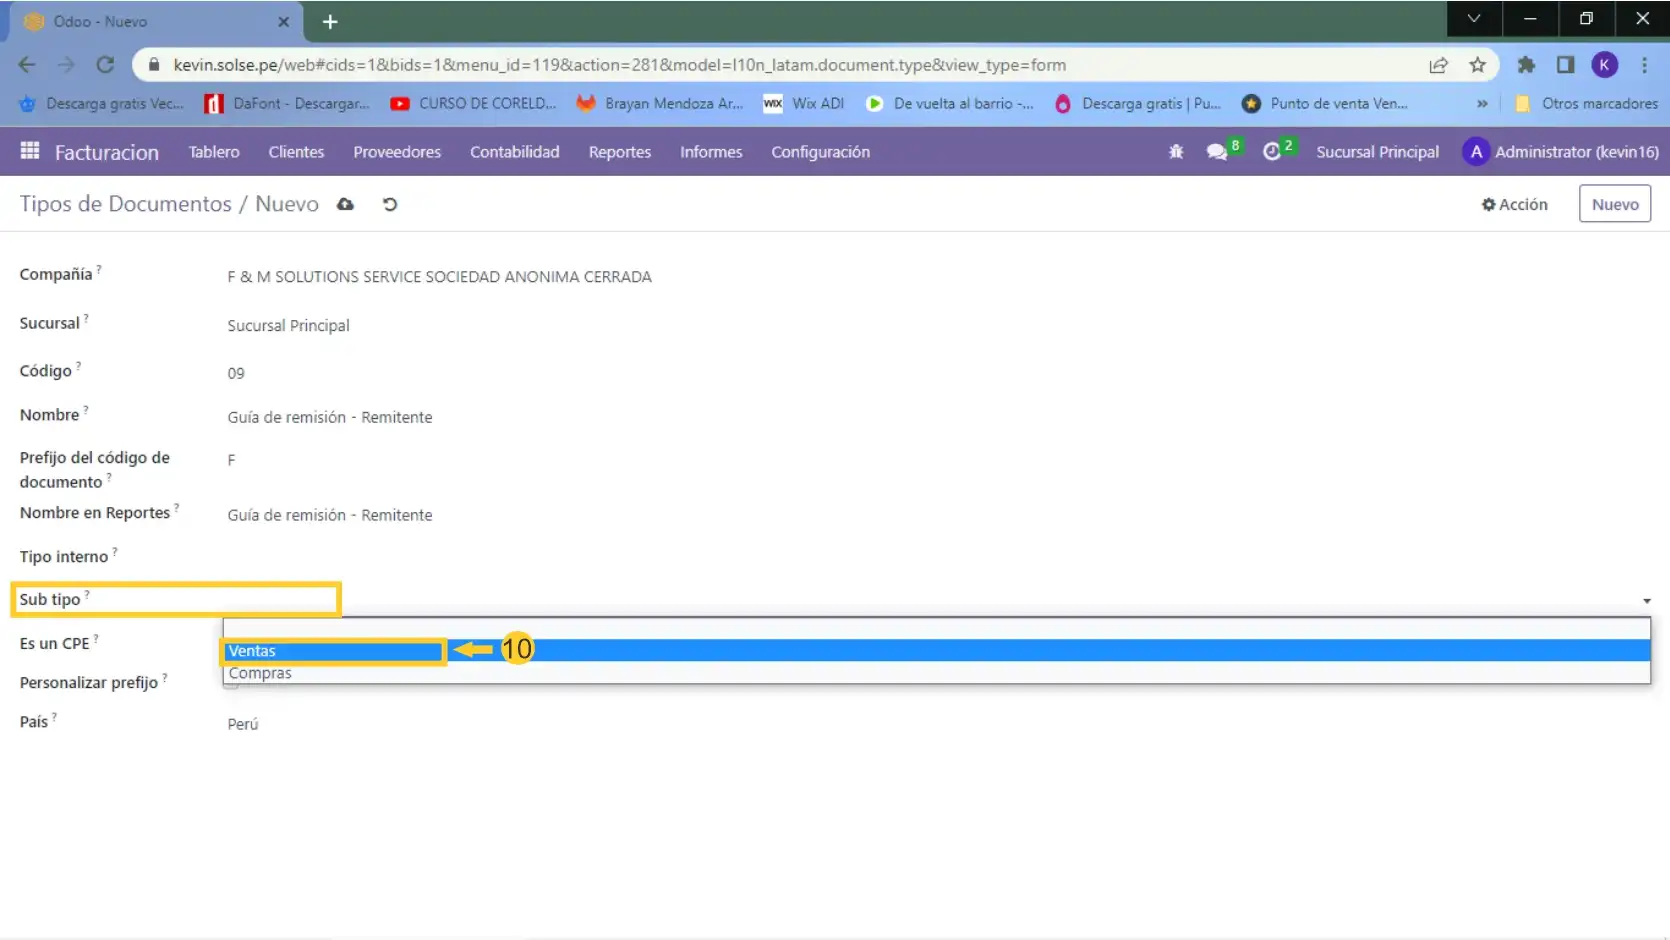
Task: Click the cloud save record icon
Action: tap(345, 204)
